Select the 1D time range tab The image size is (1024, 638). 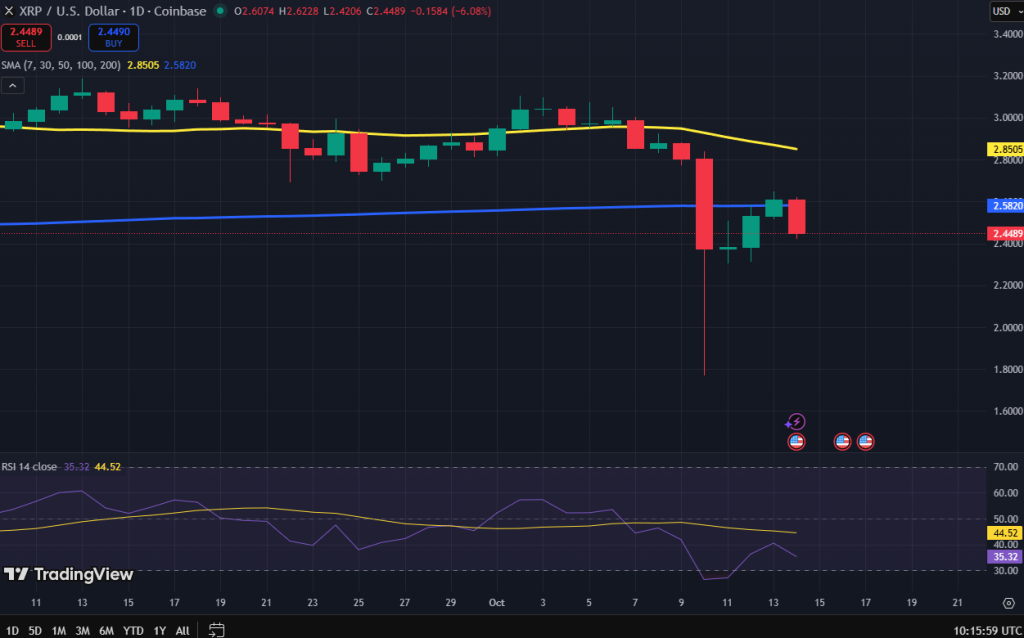[x=12, y=631]
